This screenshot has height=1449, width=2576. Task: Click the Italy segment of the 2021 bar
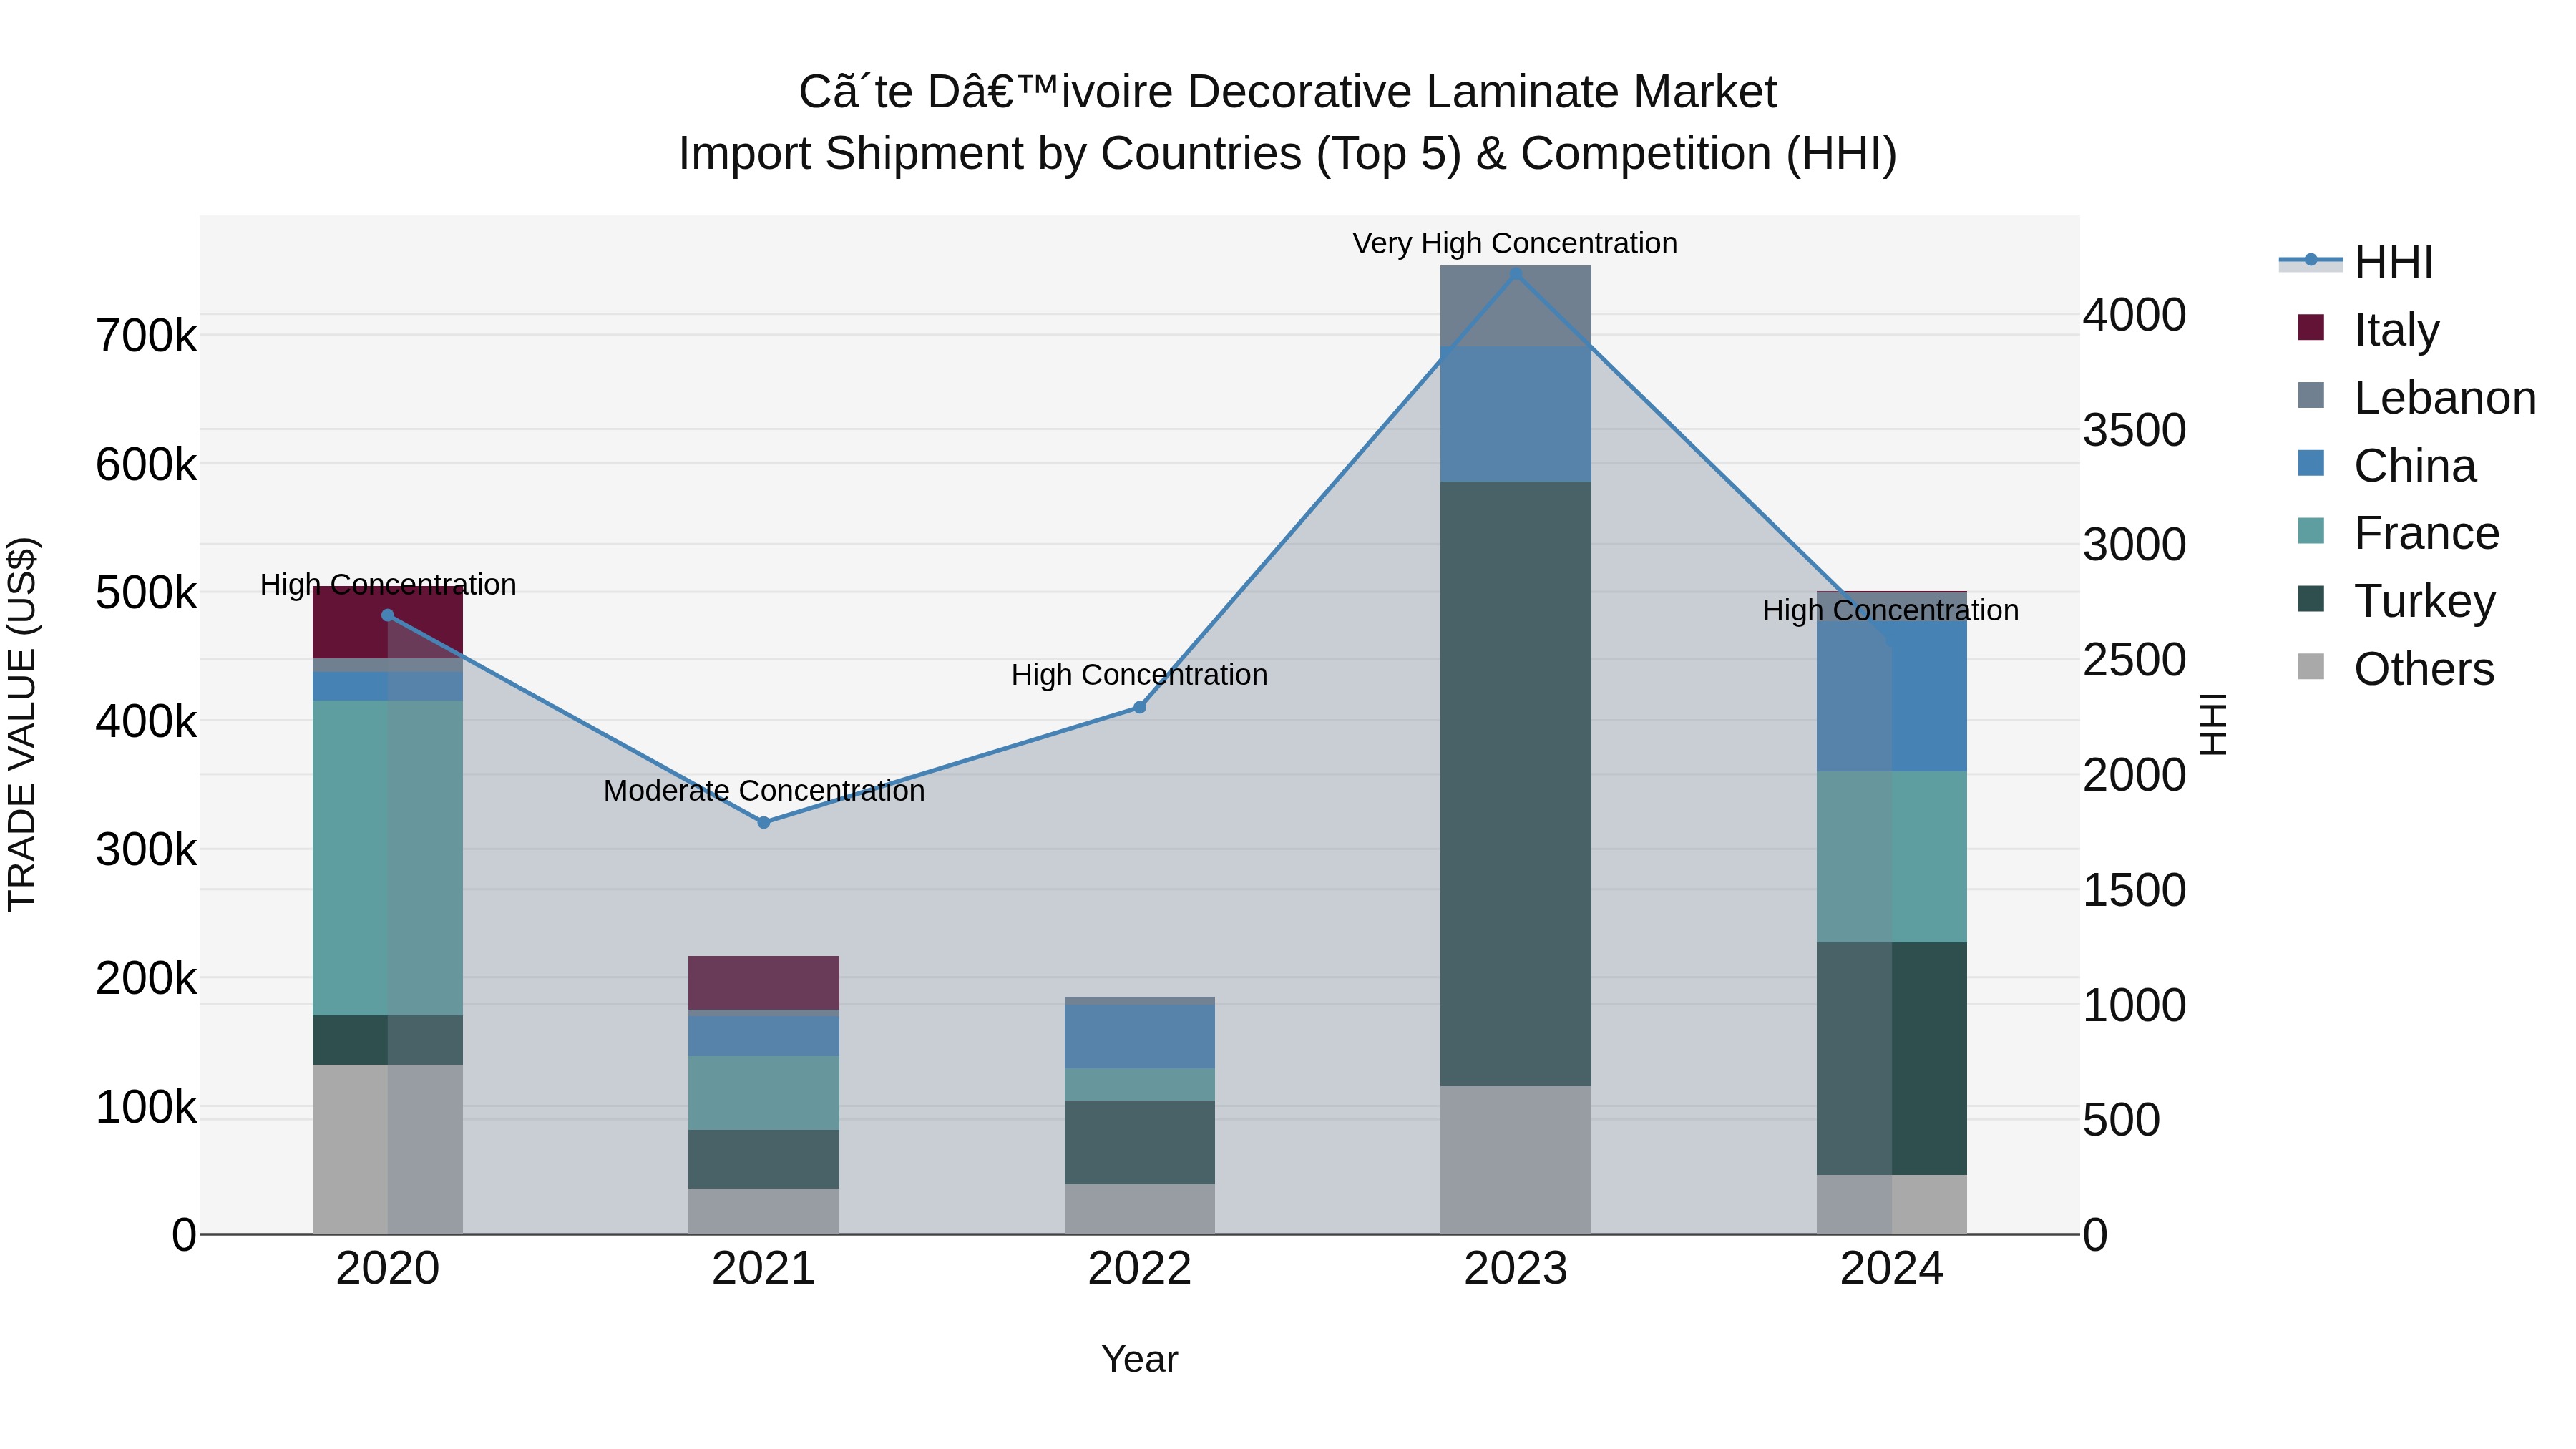pyautogui.click(x=764, y=983)
